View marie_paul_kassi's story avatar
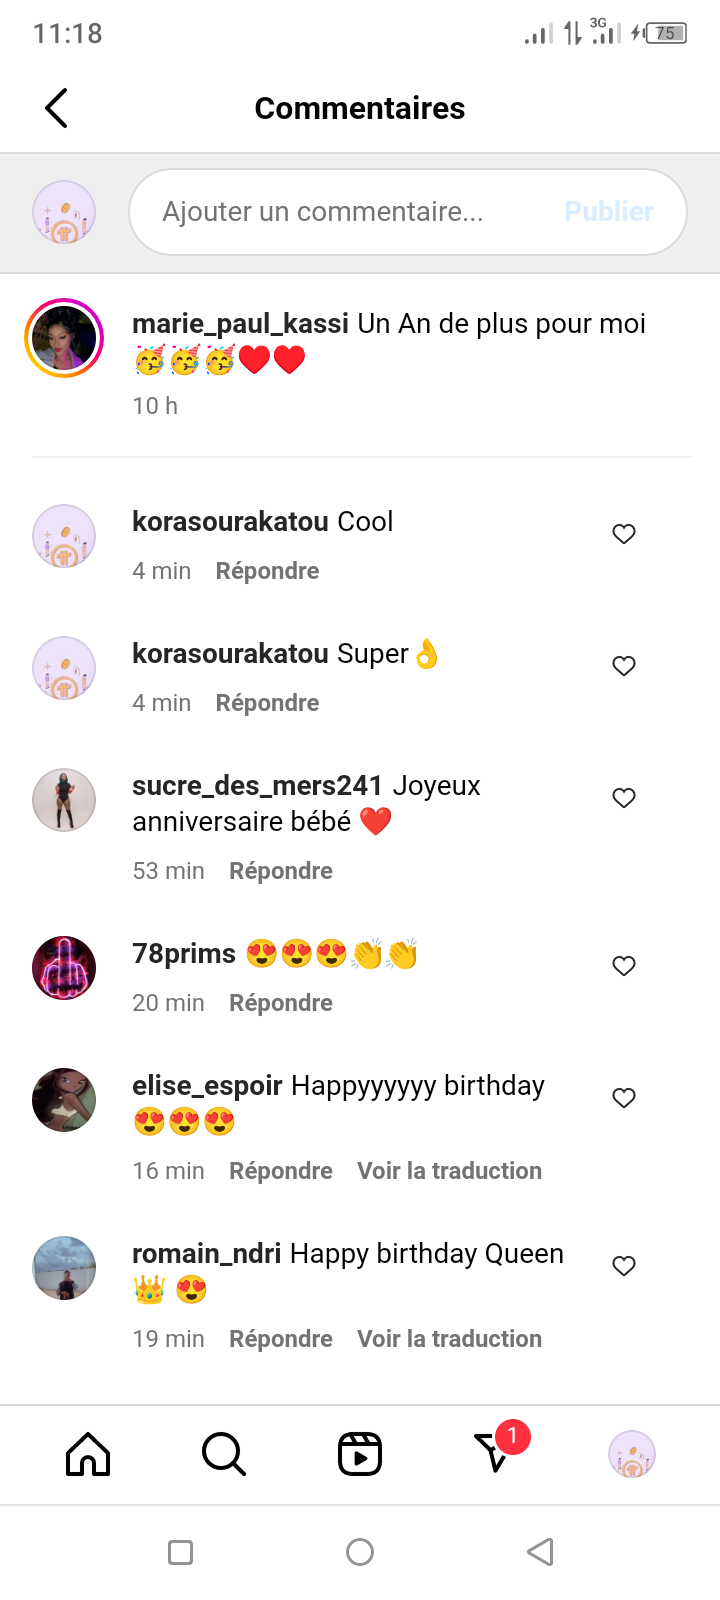Viewport: 720px width, 1600px height. [64, 339]
